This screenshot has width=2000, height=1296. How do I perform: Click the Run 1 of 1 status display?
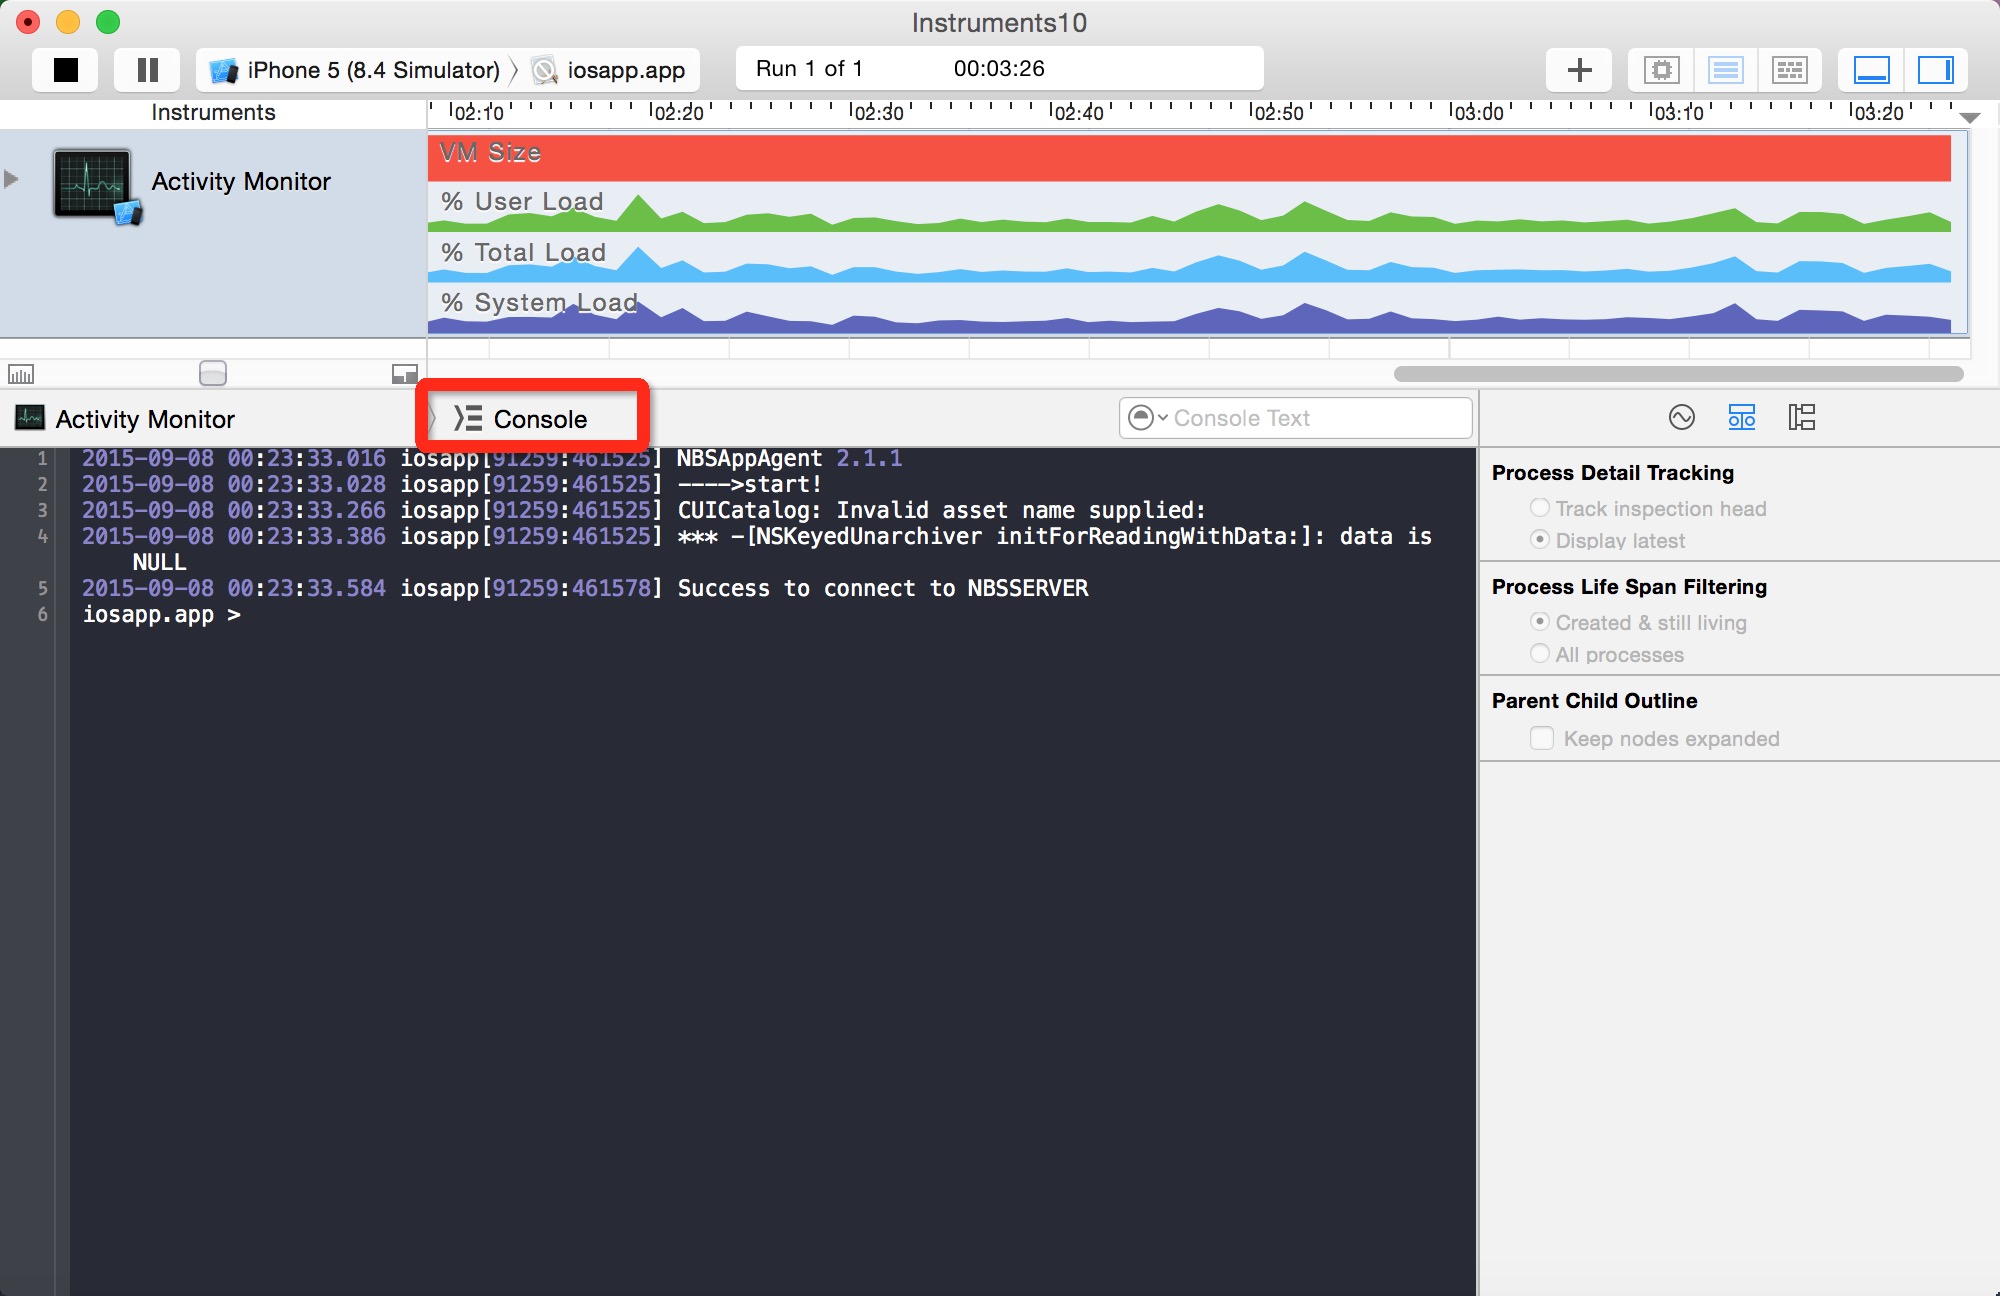809,69
